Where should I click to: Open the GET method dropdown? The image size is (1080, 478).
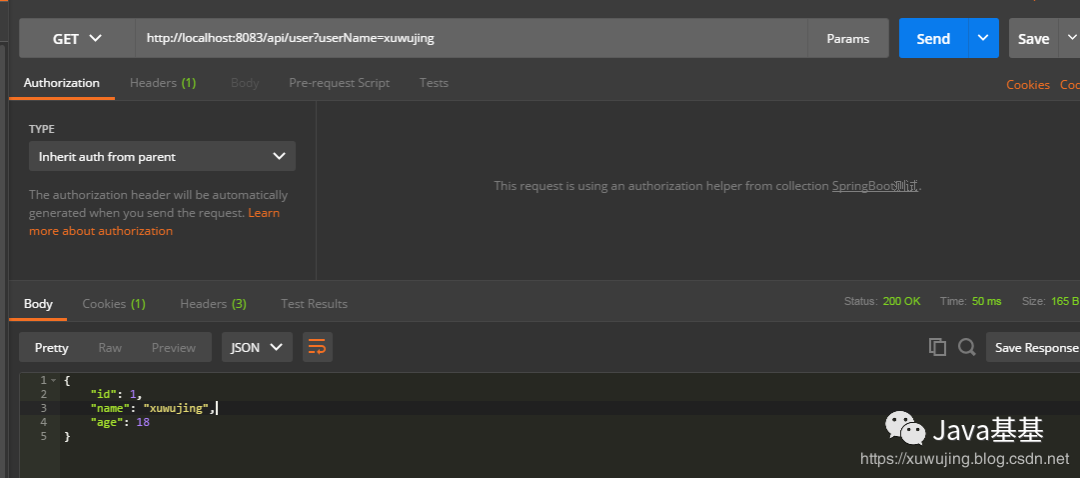click(77, 39)
